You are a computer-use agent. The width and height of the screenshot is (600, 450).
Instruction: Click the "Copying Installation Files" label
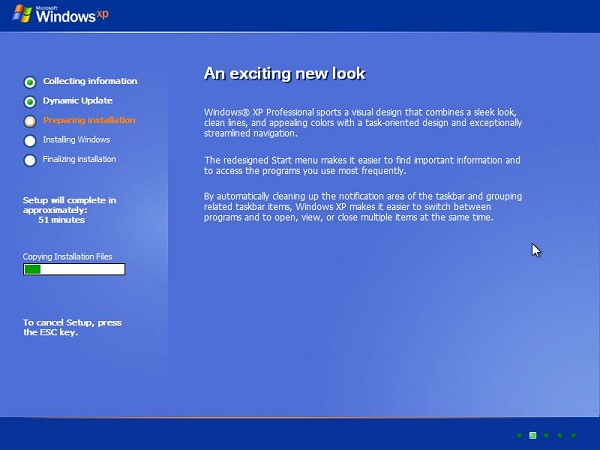click(67, 257)
